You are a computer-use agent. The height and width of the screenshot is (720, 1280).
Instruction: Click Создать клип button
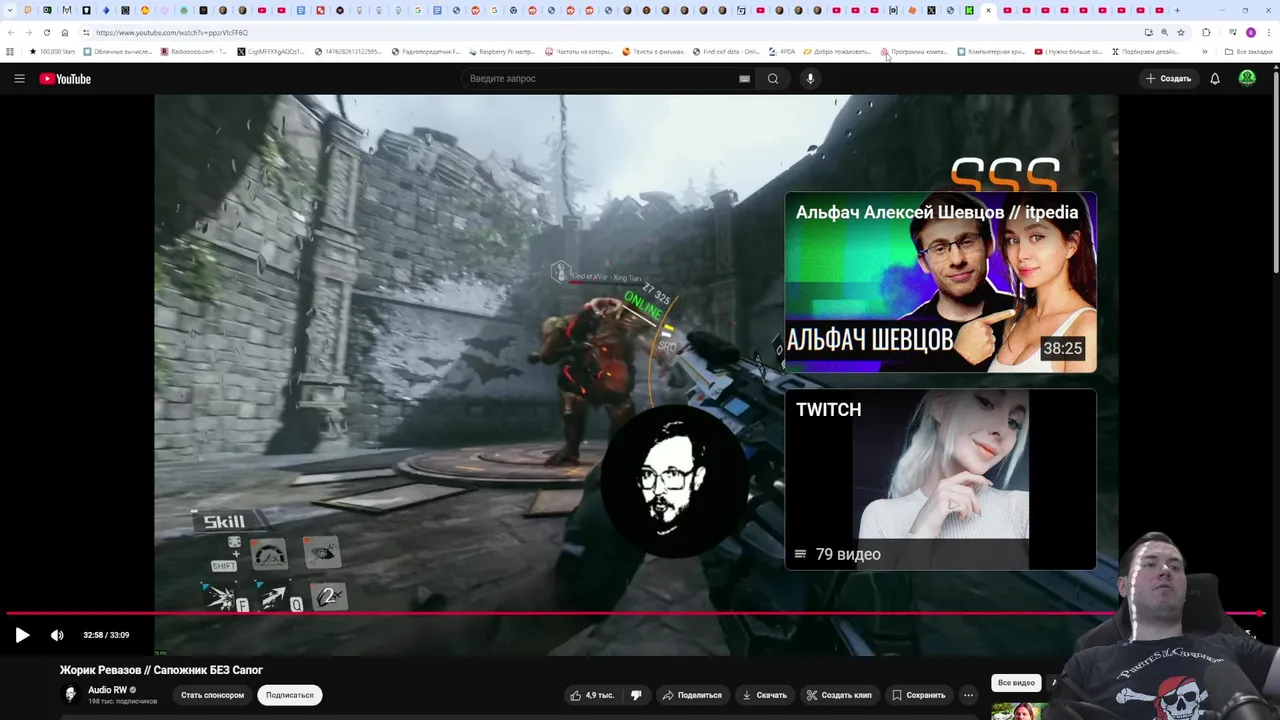coord(839,695)
